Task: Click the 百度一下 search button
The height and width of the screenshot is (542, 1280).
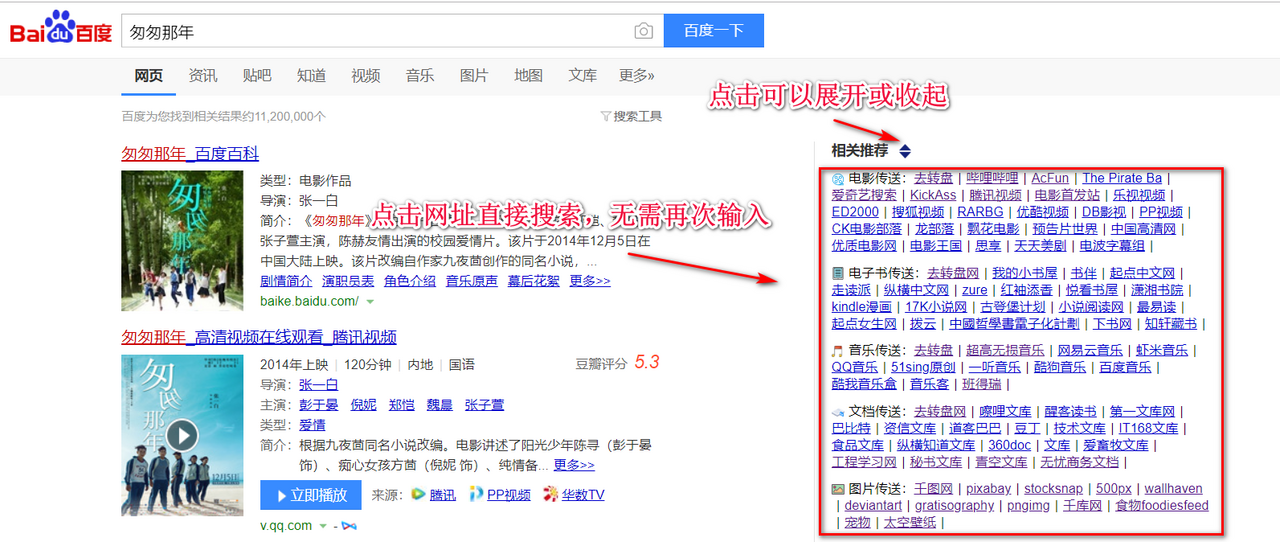Action: point(714,31)
